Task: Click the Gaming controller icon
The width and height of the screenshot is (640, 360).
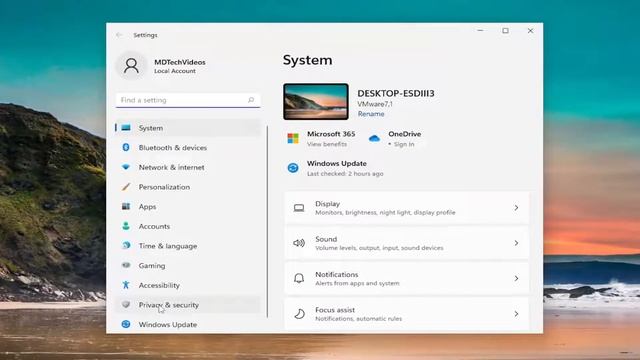Action: pos(126,265)
